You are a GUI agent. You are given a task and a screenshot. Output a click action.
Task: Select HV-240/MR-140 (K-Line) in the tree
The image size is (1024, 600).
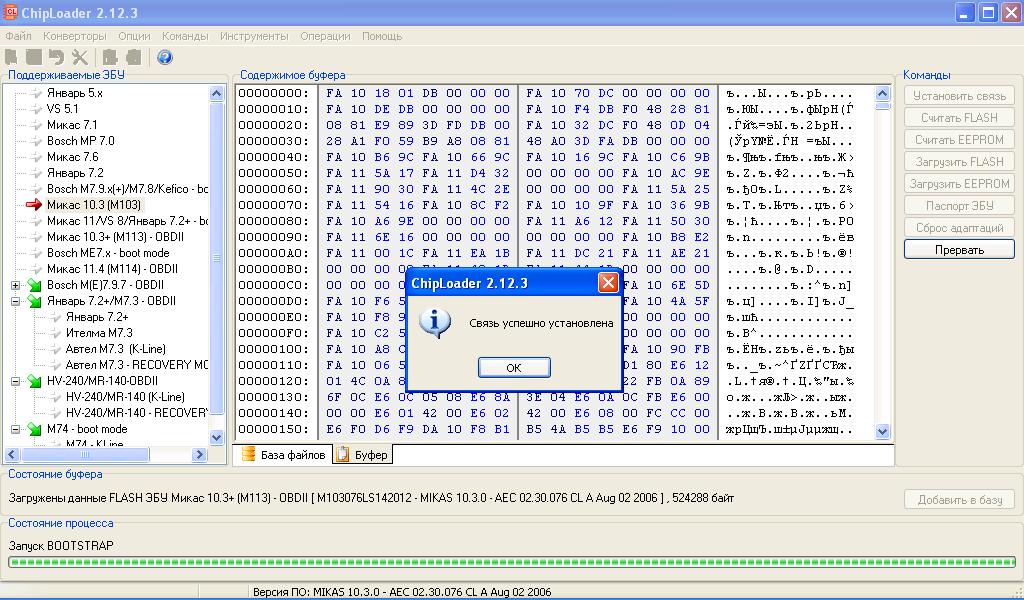point(125,397)
